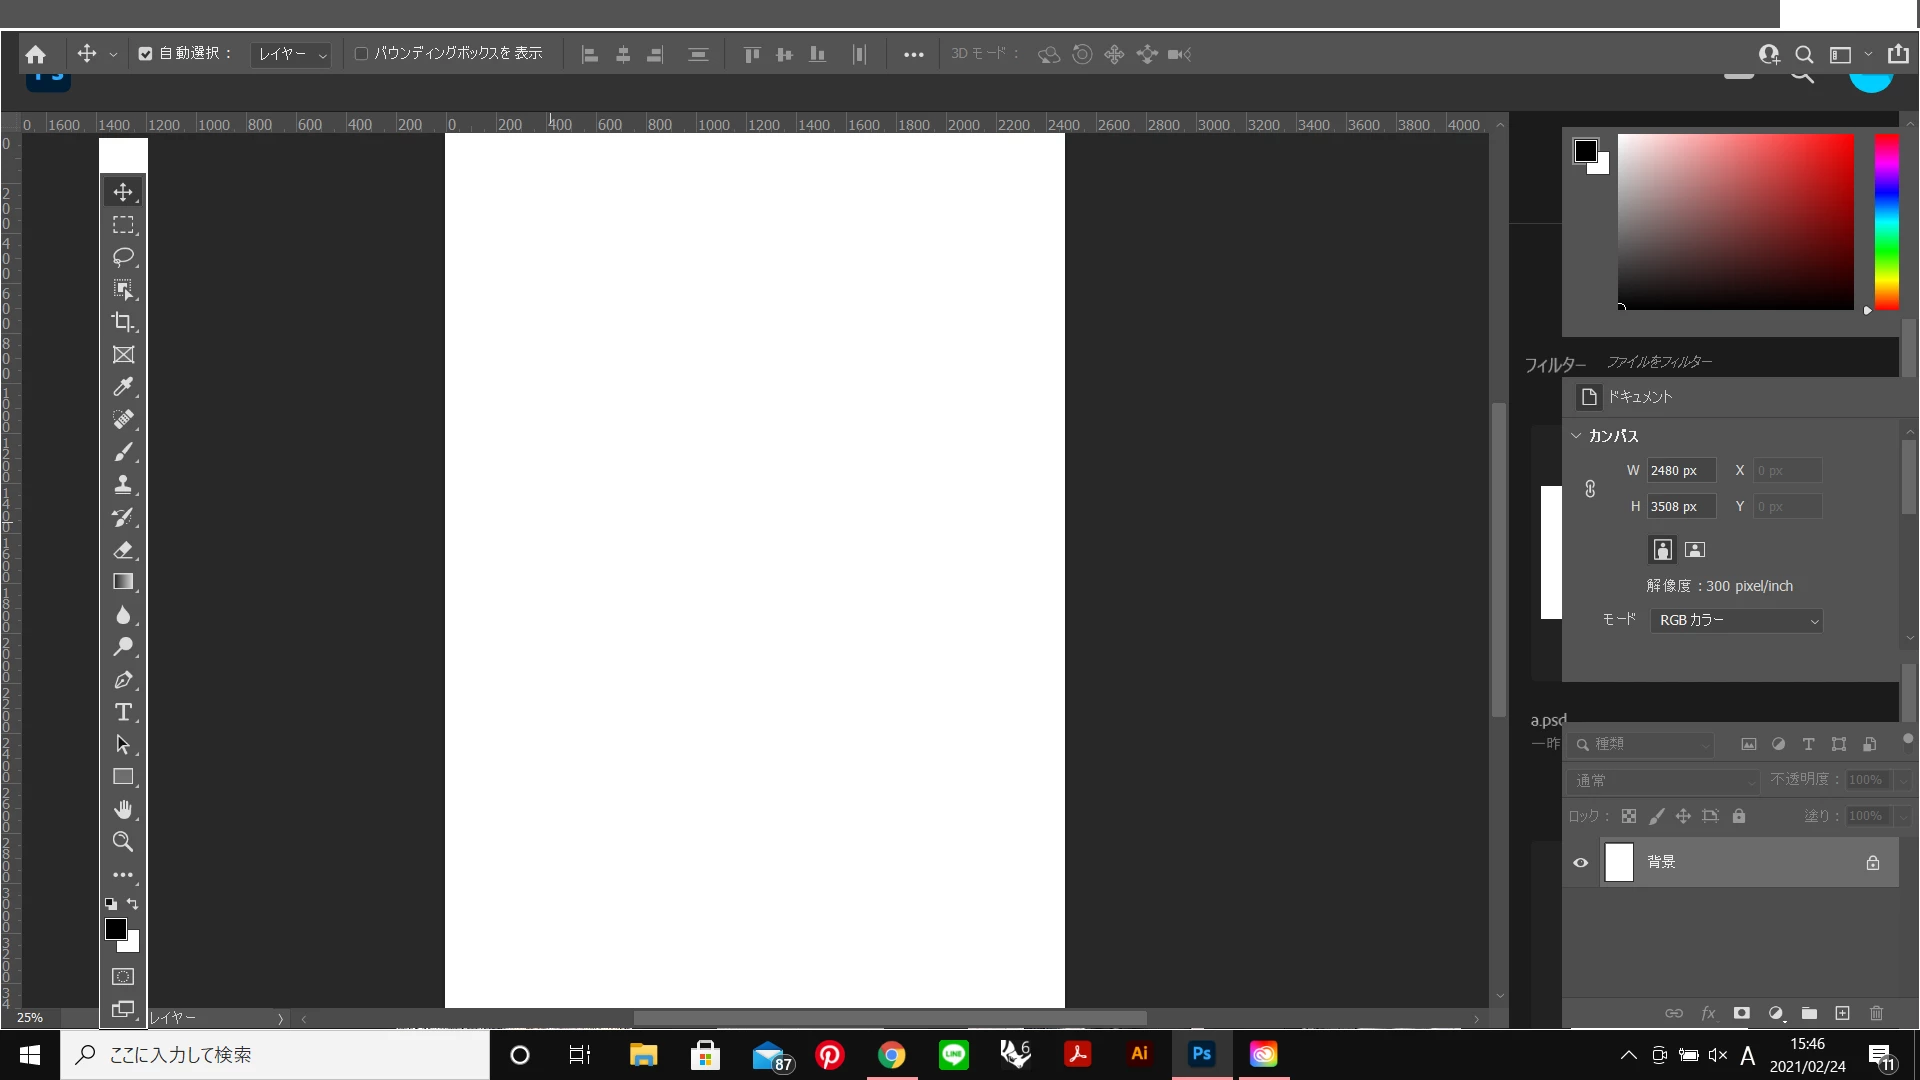Hide the 背景 layer with eye icon
Image resolution: width=1920 pixels, height=1080 pixels.
1581,863
